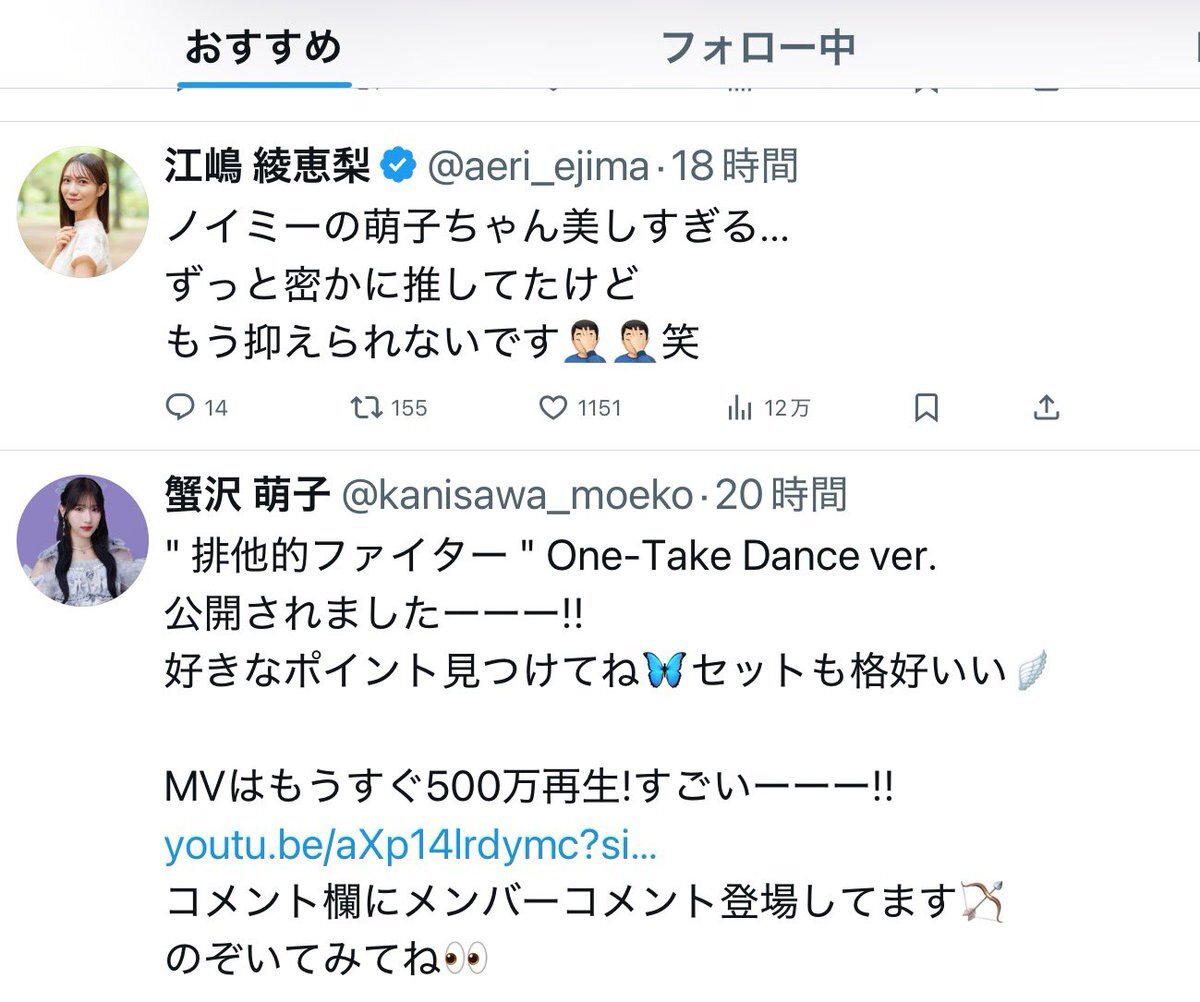Open replies on 江嶋 綾恵梨's tweet
The height and width of the screenshot is (1002, 1200).
[x=196, y=408]
